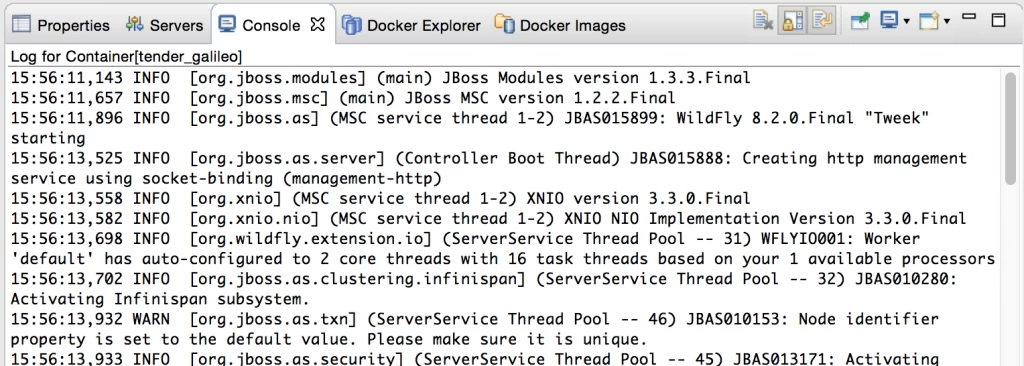Click the 'XNIO NIO Implementation Version' log line
Image resolution: width=1024 pixels, height=366 pixels.
[488, 219]
